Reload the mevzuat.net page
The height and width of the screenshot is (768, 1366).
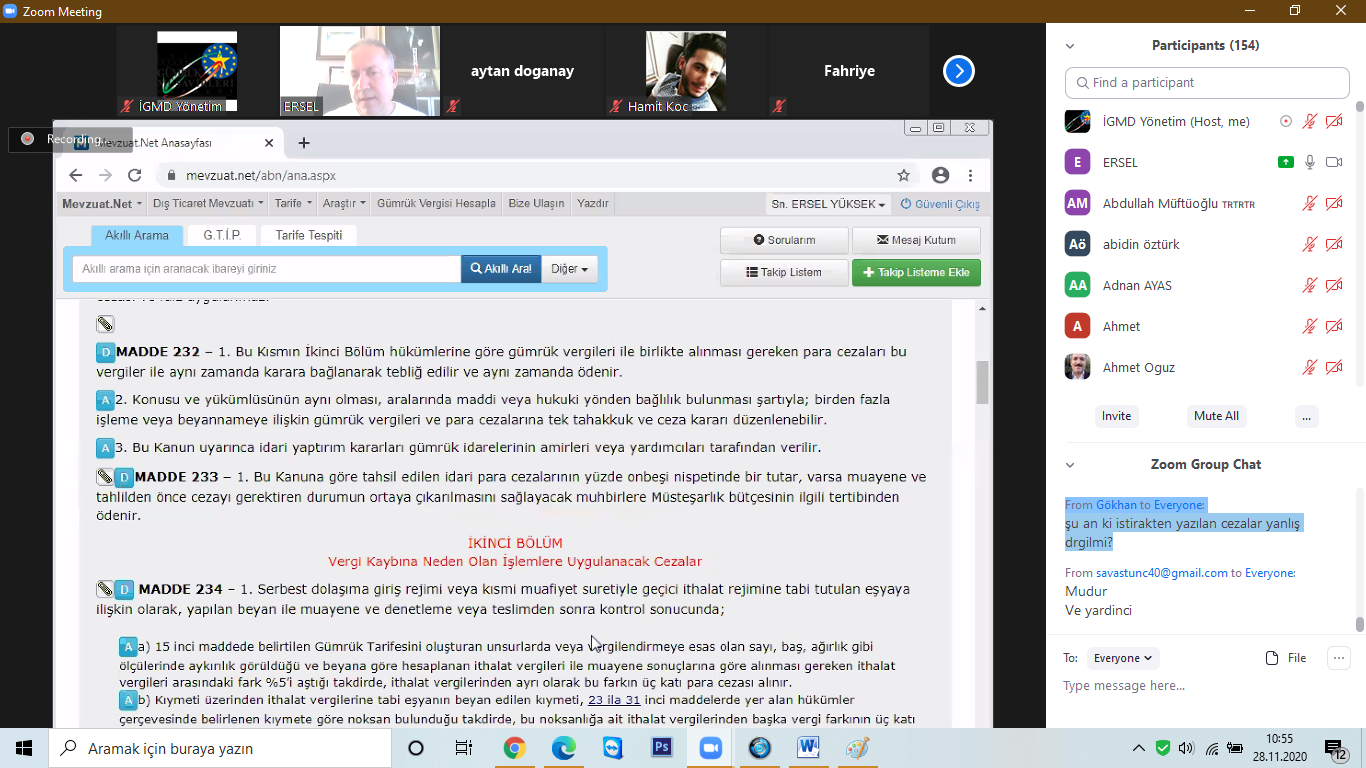134,175
